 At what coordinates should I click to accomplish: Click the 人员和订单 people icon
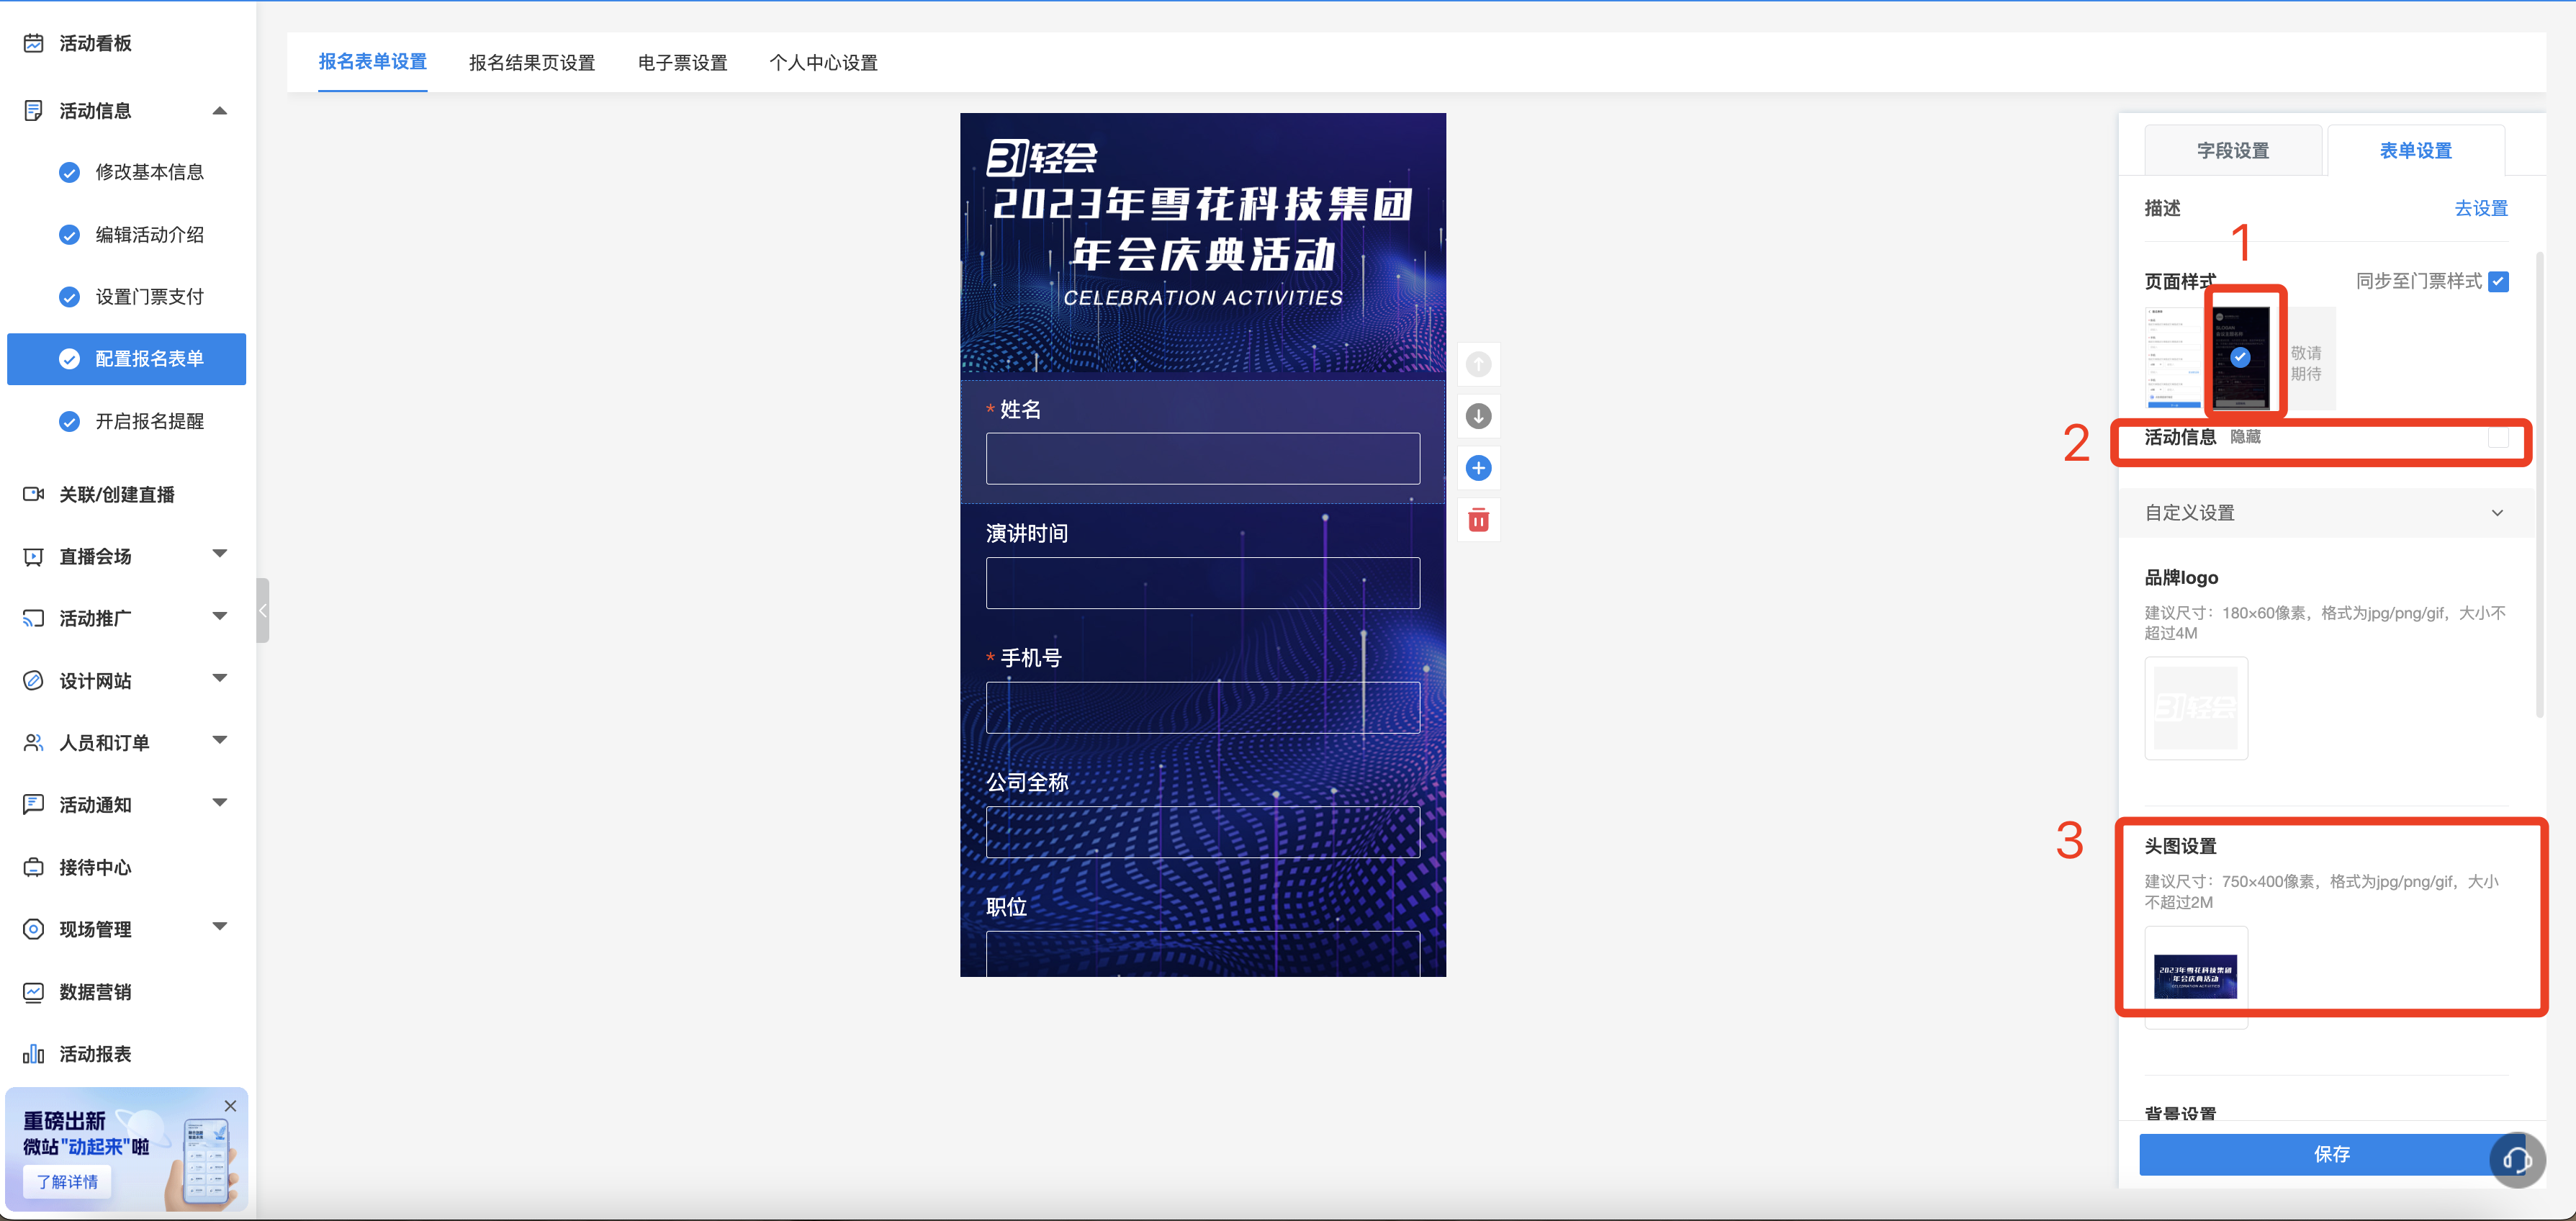click(x=33, y=743)
